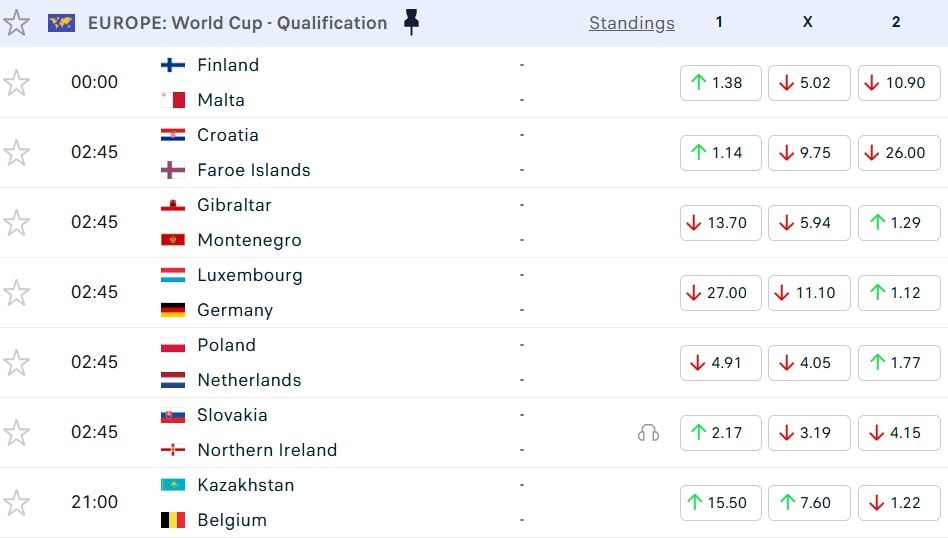Select home odds 4.91 for Poland
Image resolution: width=948 pixels, height=538 pixels.
[720, 363]
